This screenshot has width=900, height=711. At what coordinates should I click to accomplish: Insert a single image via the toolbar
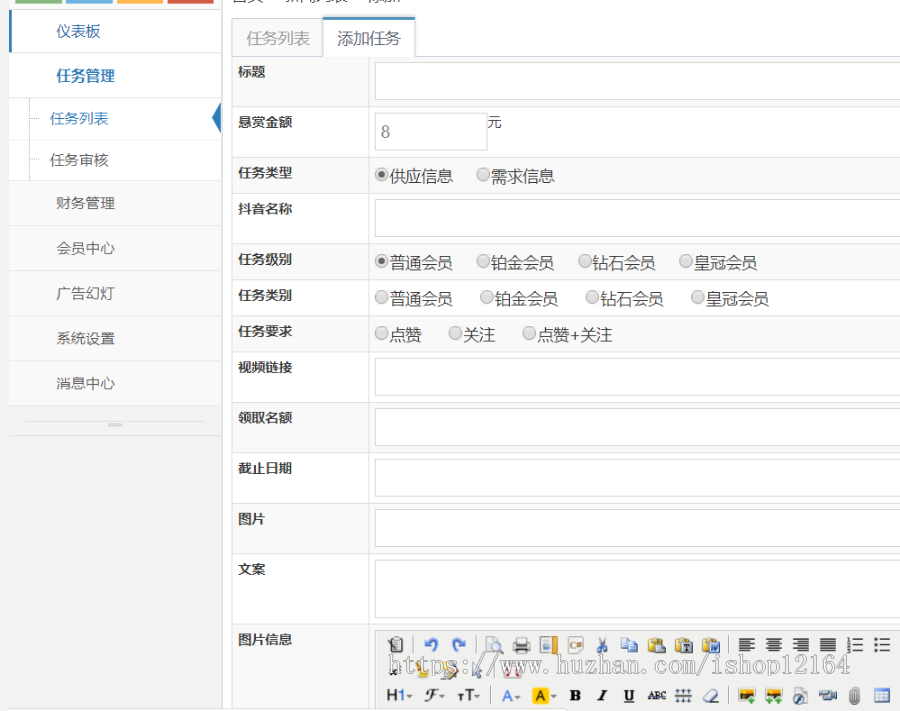pyautogui.click(x=746, y=696)
